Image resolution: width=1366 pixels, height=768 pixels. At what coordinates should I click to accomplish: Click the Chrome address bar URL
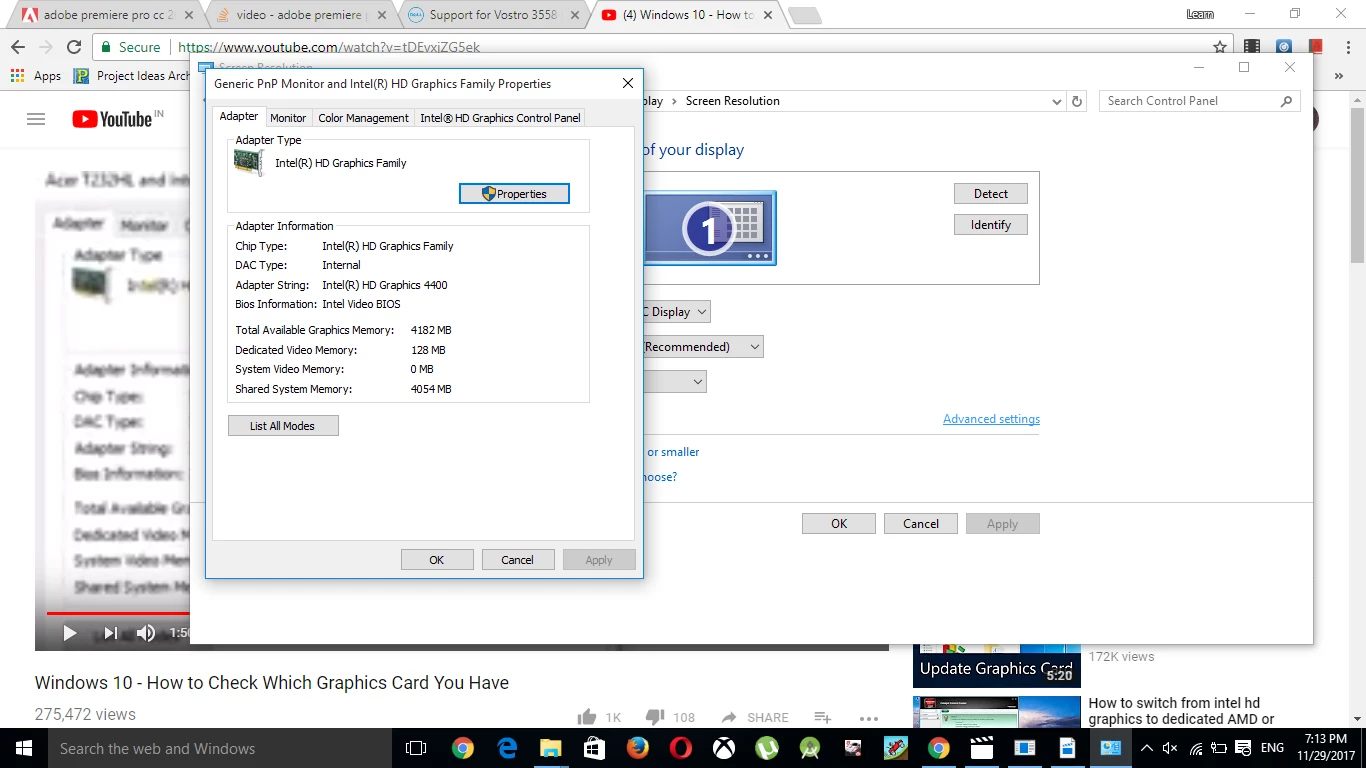pyautogui.click(x=329, y=47)
